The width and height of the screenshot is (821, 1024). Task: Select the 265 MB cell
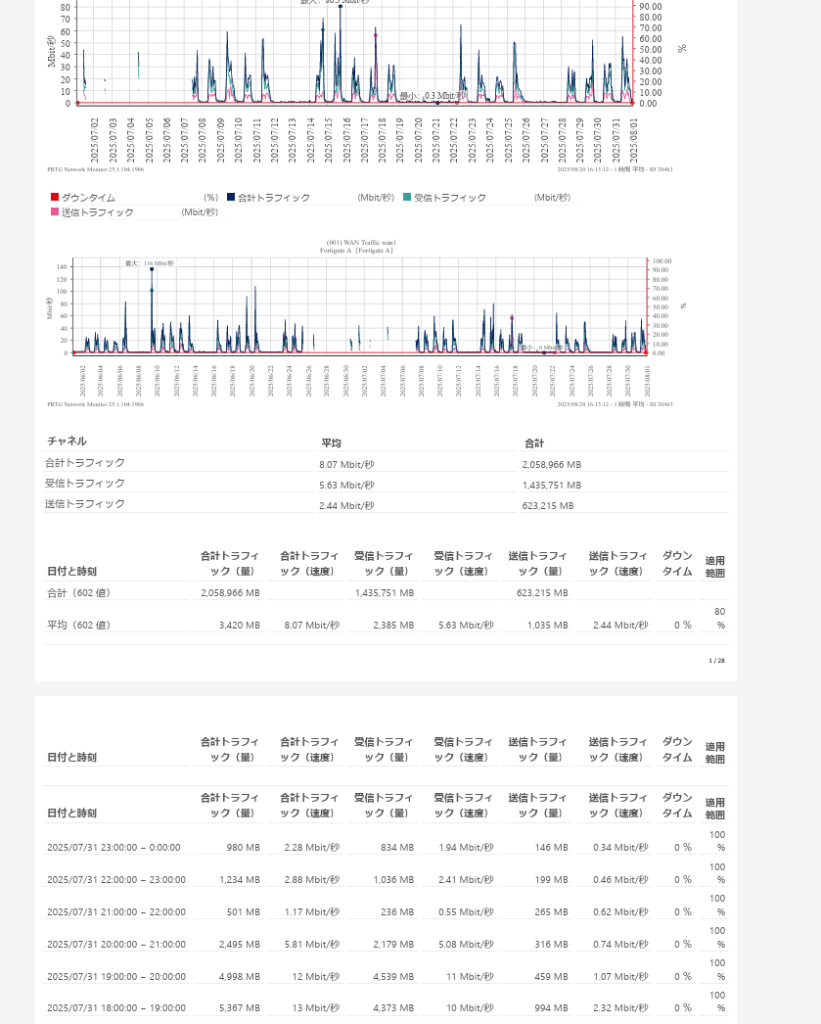[551, 912]
